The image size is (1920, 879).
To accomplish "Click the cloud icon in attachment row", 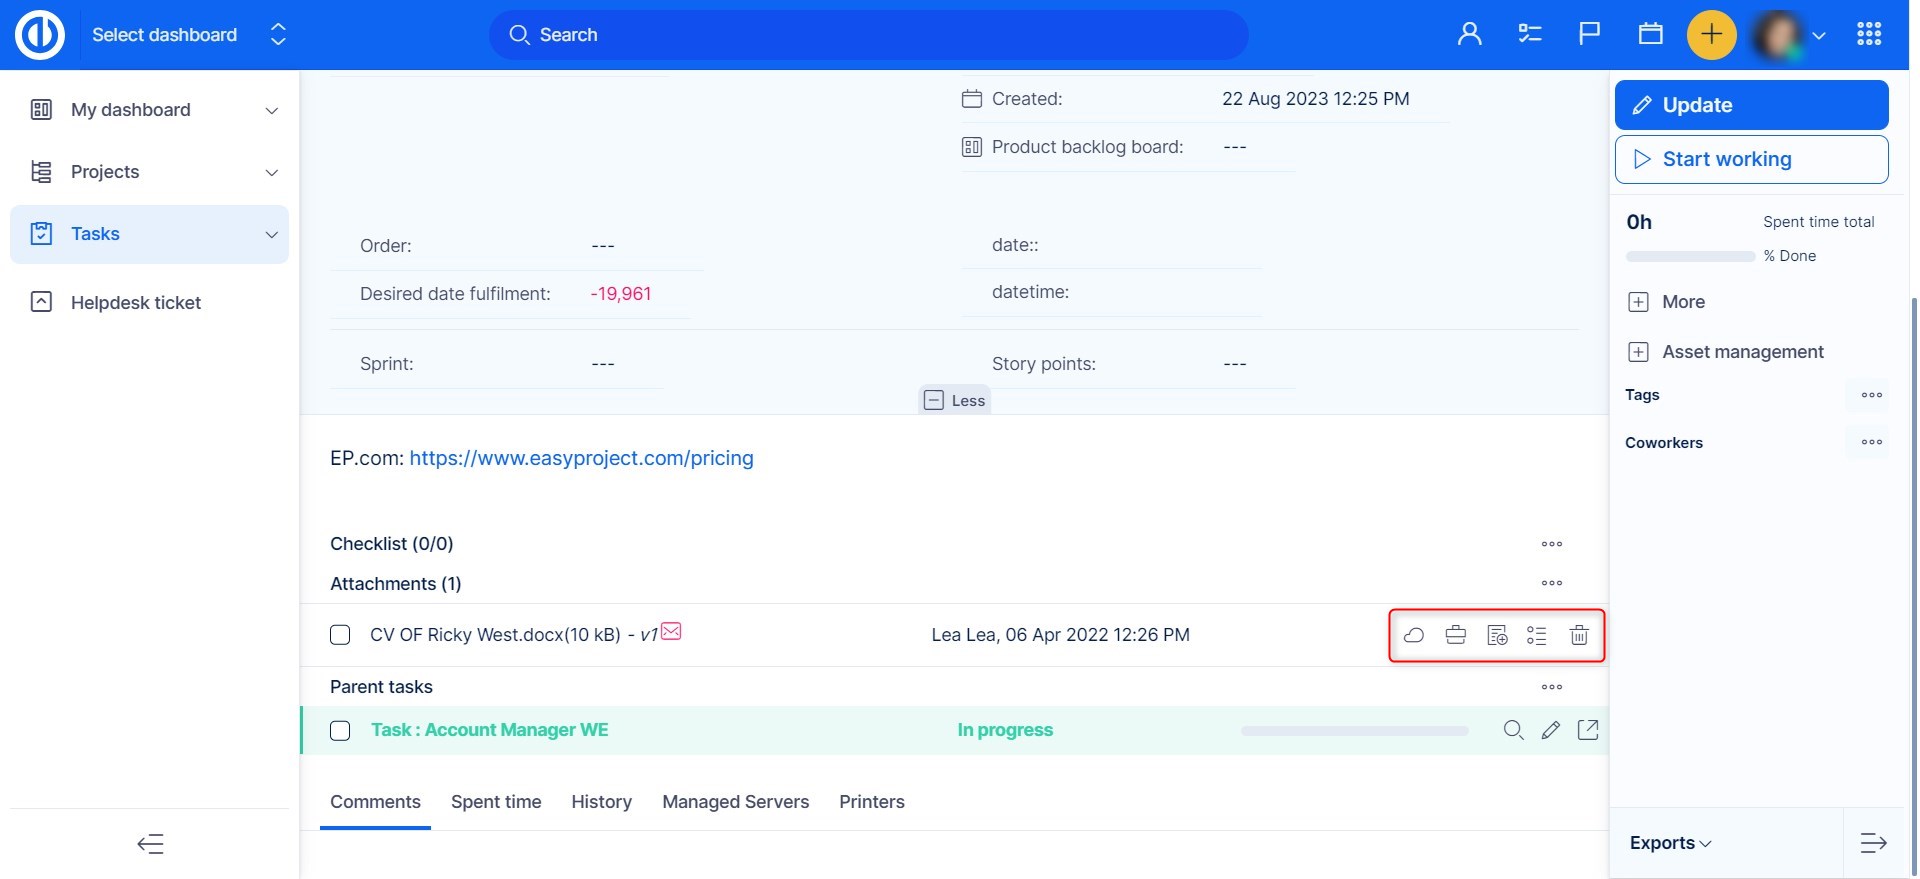I will coord(1414,635).
